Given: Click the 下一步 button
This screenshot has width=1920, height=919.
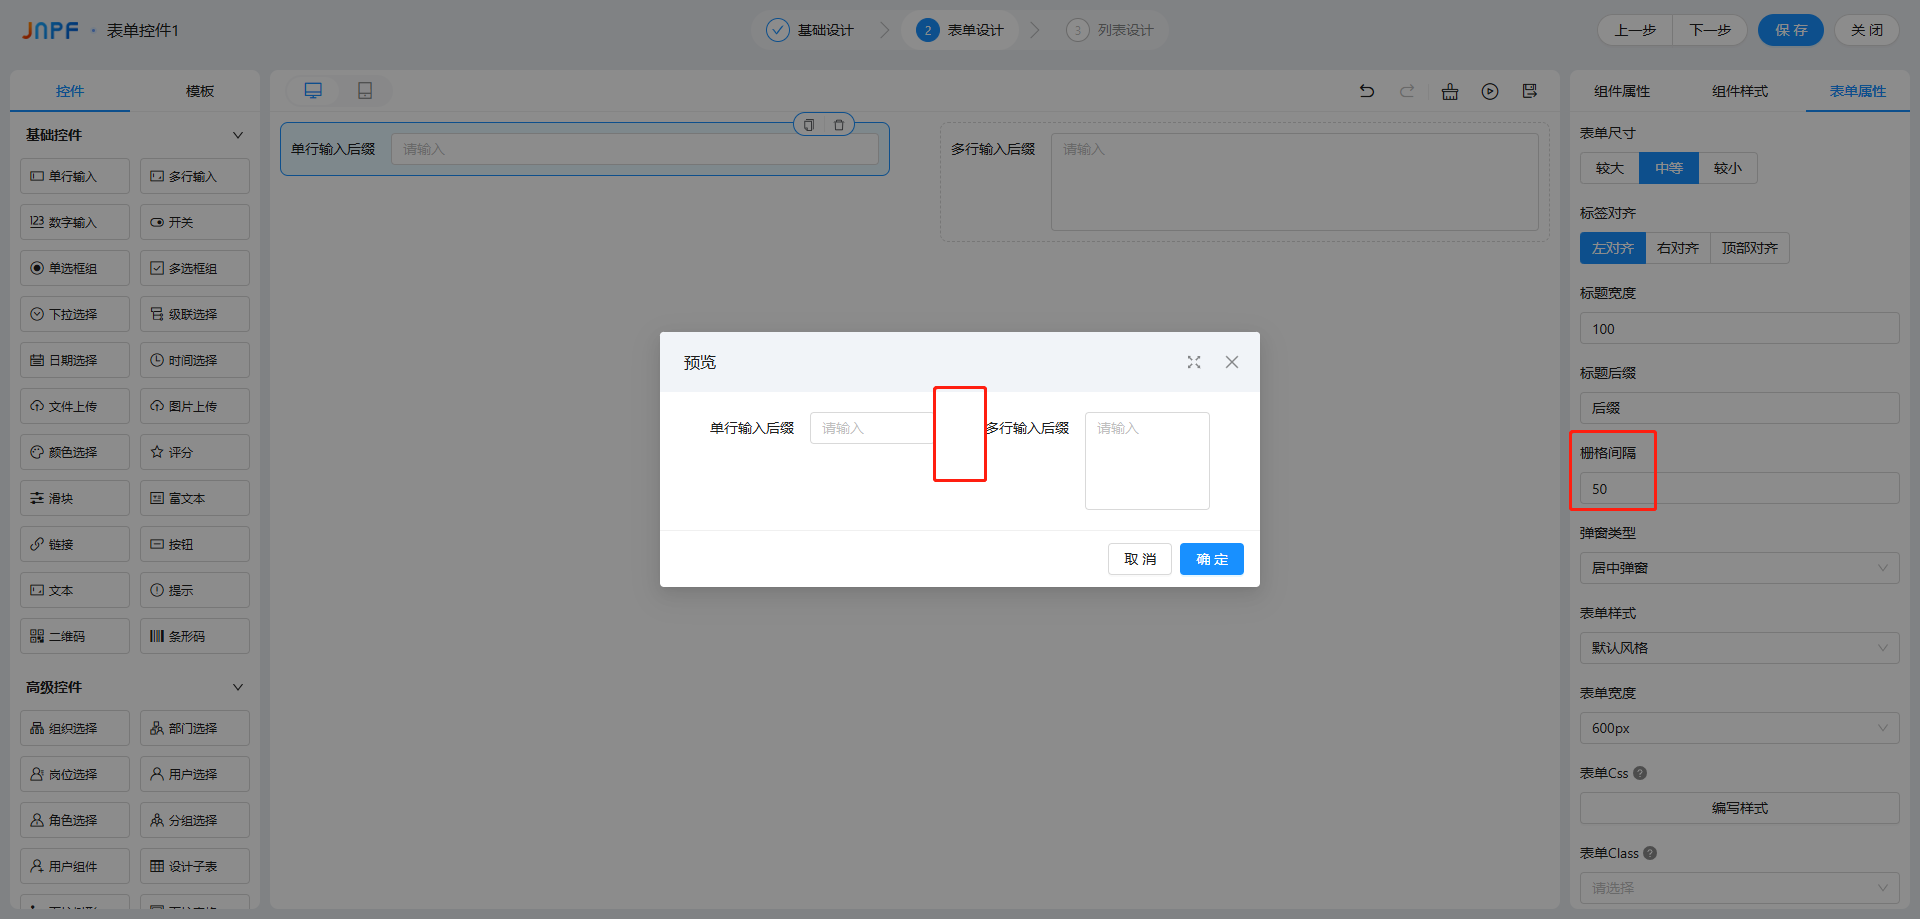Looking at the screenshot, I should coord(1710,30).
